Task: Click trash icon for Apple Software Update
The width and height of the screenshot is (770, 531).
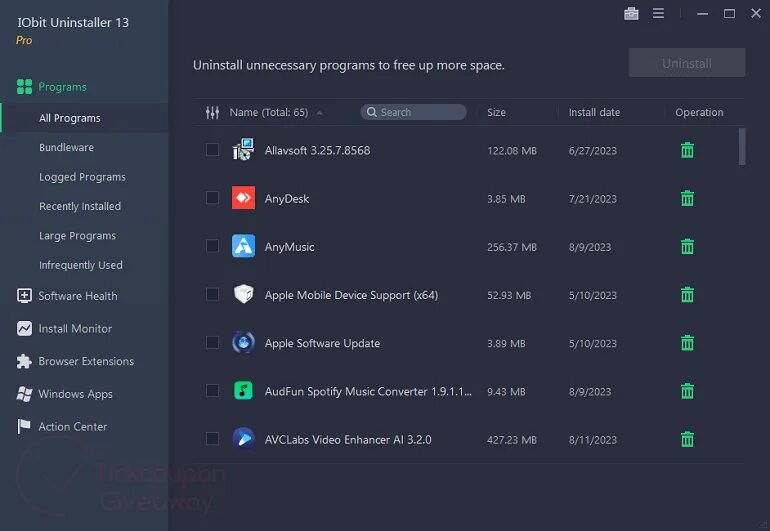Action: click(687, 342)
